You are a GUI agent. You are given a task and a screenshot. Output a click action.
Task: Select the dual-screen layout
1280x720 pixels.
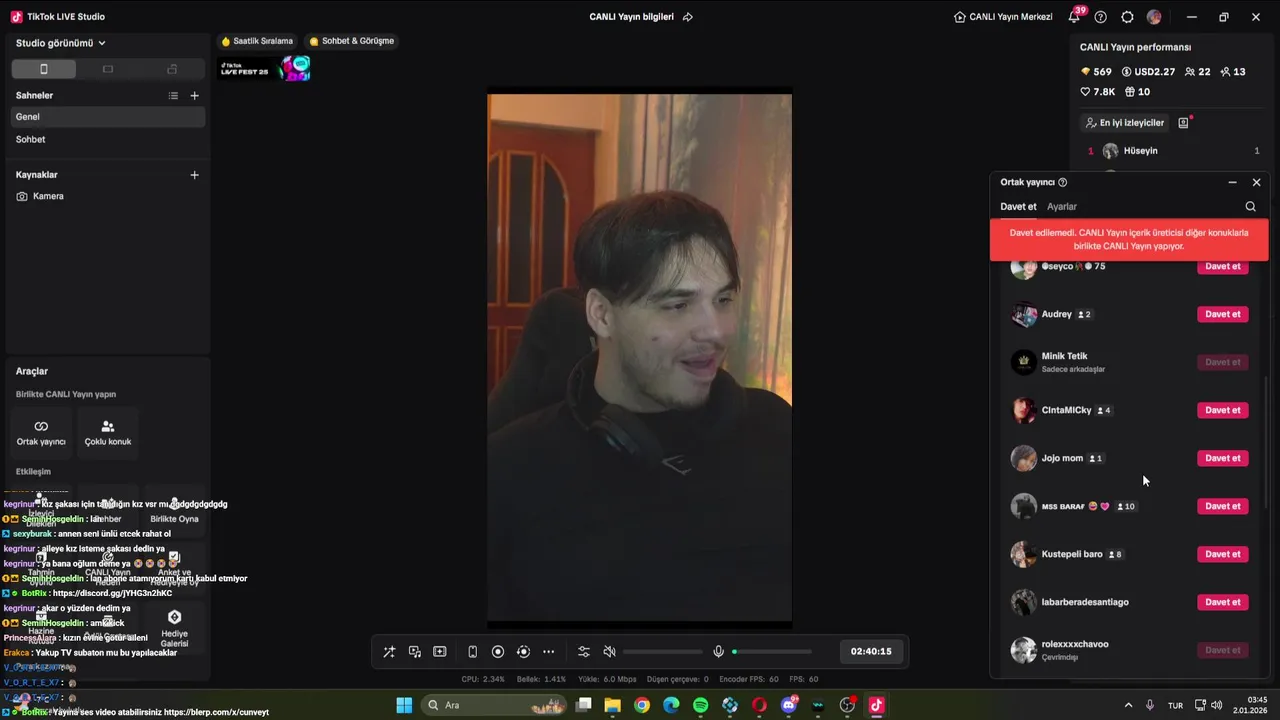[x=172, y=69]
